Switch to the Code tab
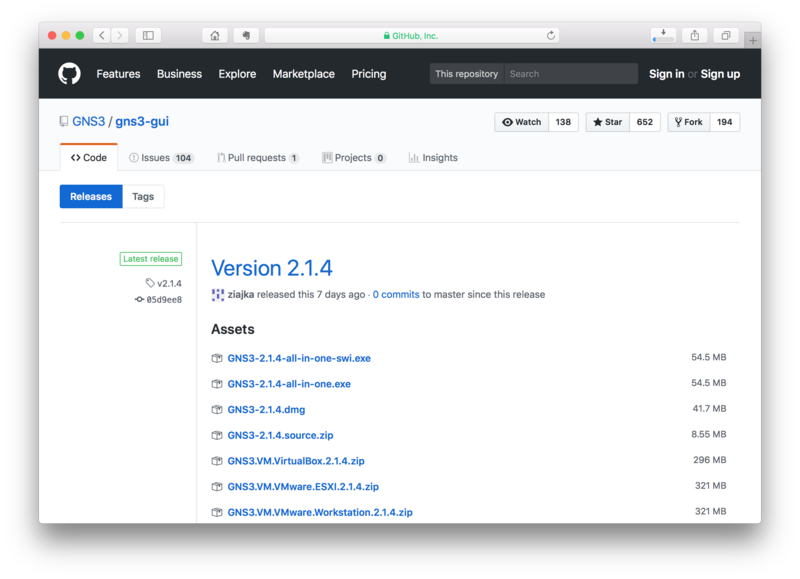This screenshot has width=800, height=579. click(89, 158)
